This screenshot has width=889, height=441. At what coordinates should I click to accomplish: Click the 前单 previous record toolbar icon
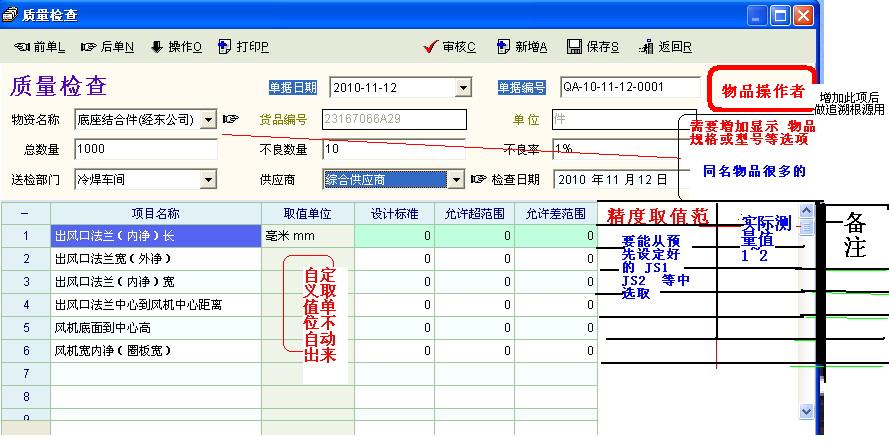click(22, 47)
